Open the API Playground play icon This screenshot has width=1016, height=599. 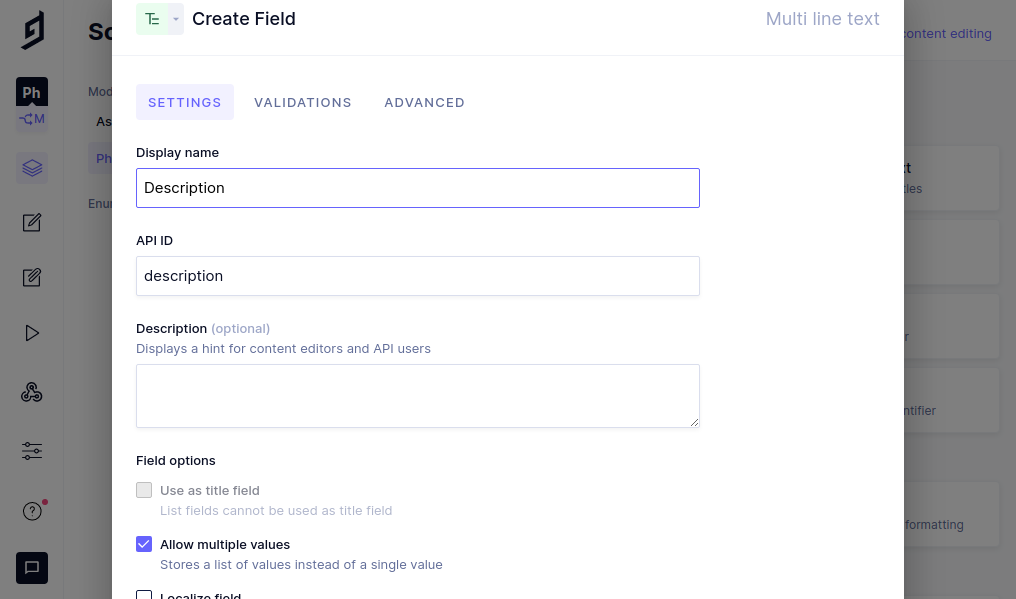[32, 333]
